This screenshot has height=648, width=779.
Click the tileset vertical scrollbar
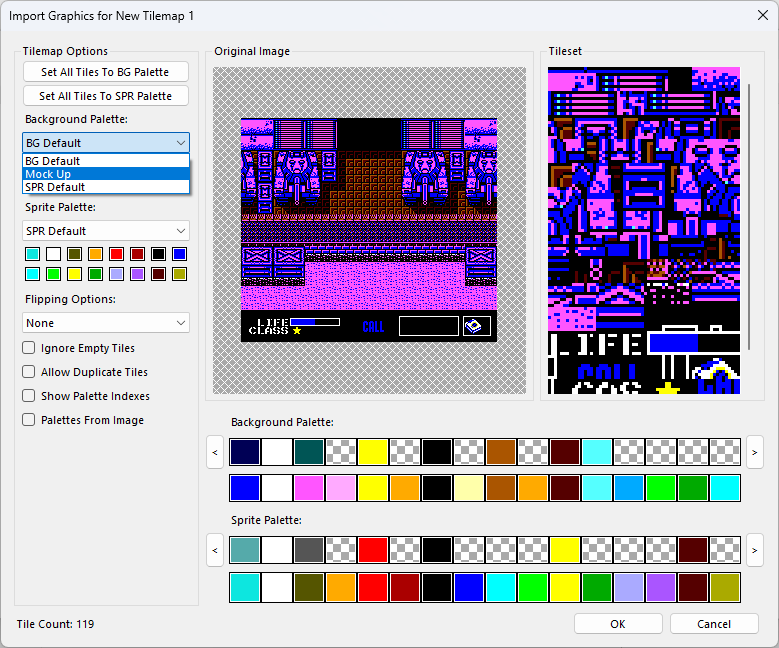pyautogui.click(x=749, y=217)
